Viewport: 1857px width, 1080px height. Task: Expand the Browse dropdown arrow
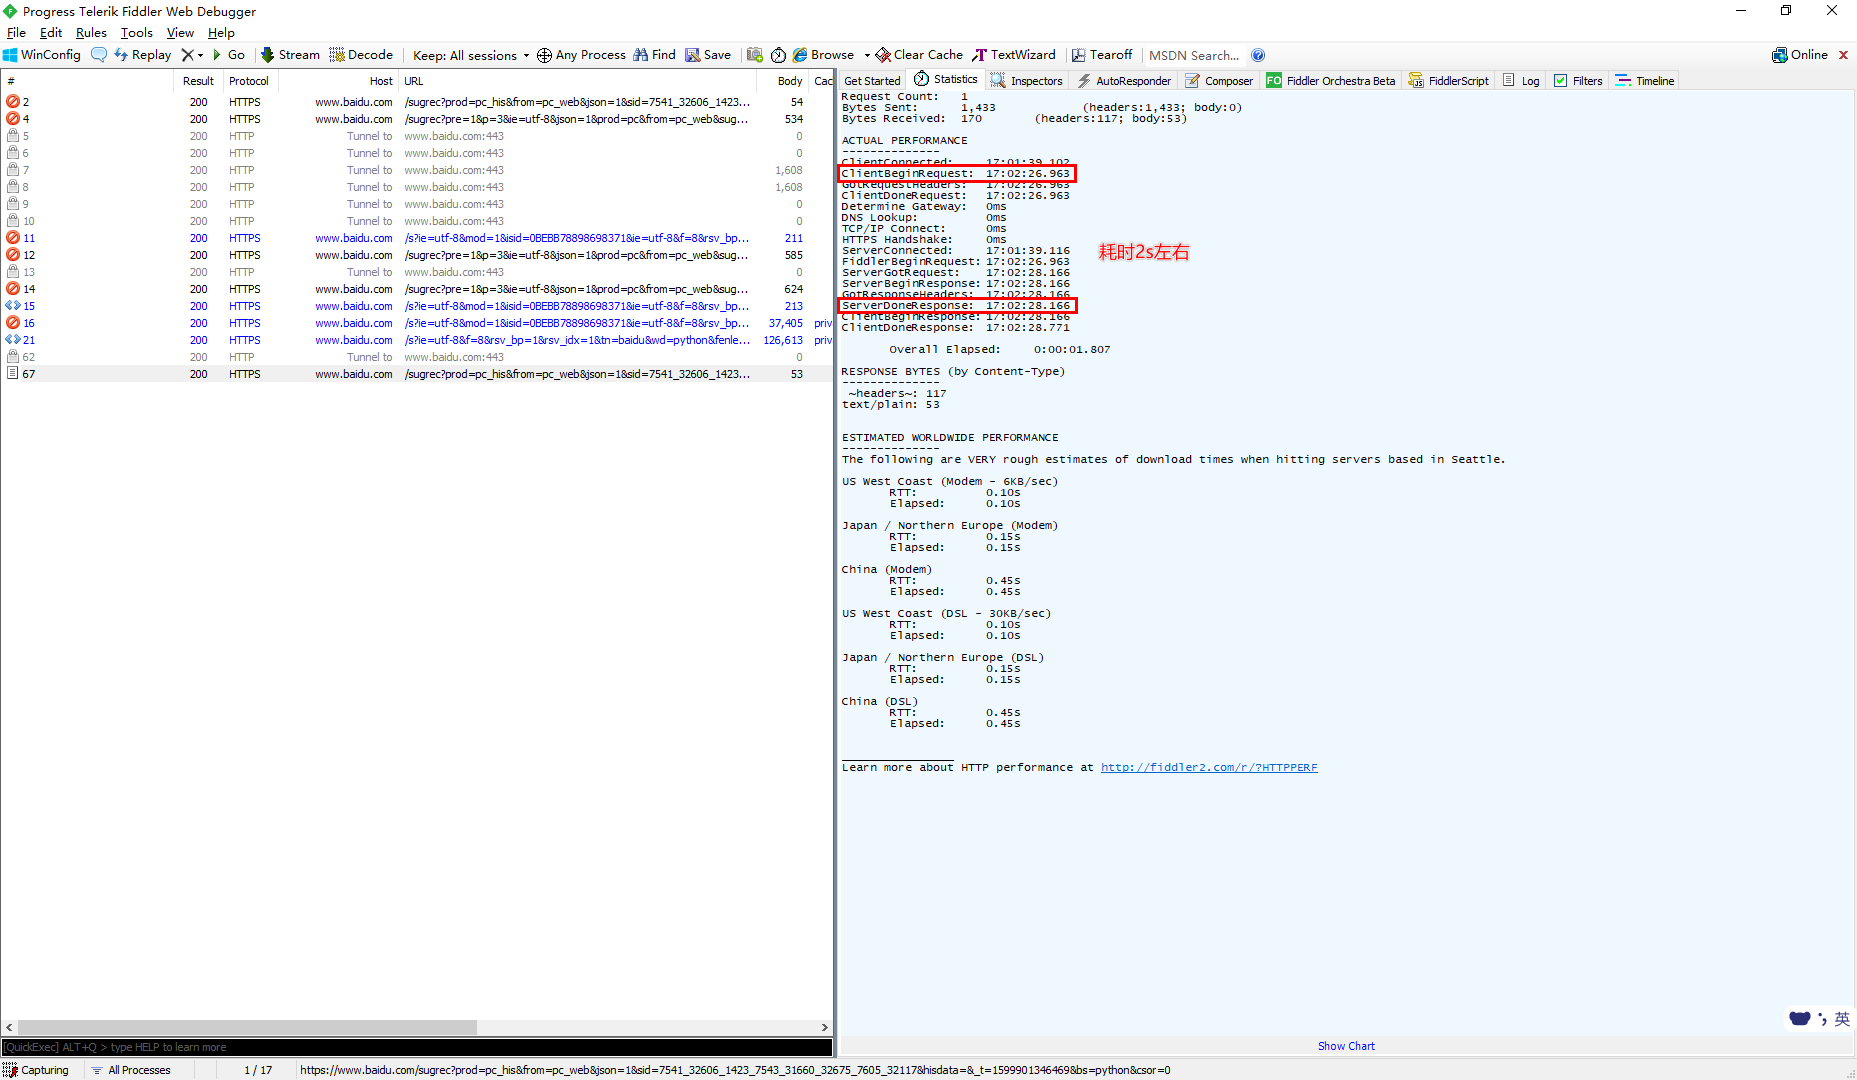pyautogui.click(x=867, y=55)
